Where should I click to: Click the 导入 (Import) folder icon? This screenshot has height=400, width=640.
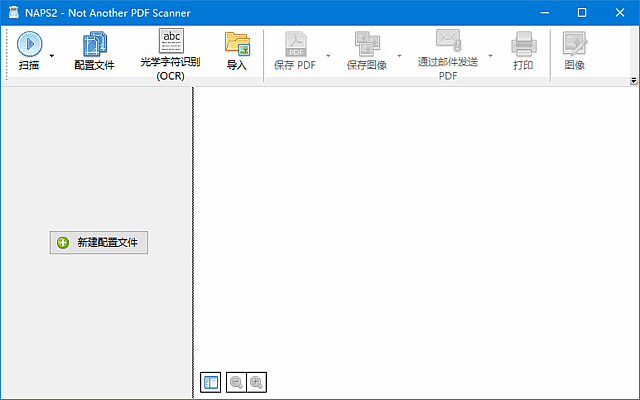click(x=237, y=43)
